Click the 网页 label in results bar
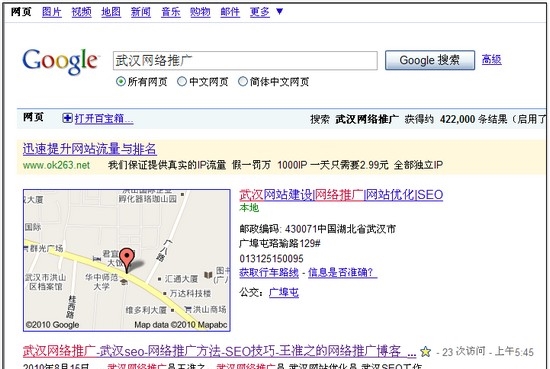Viewport: 550px width, 369px height. pyautogui.click(x=33, y=117)
